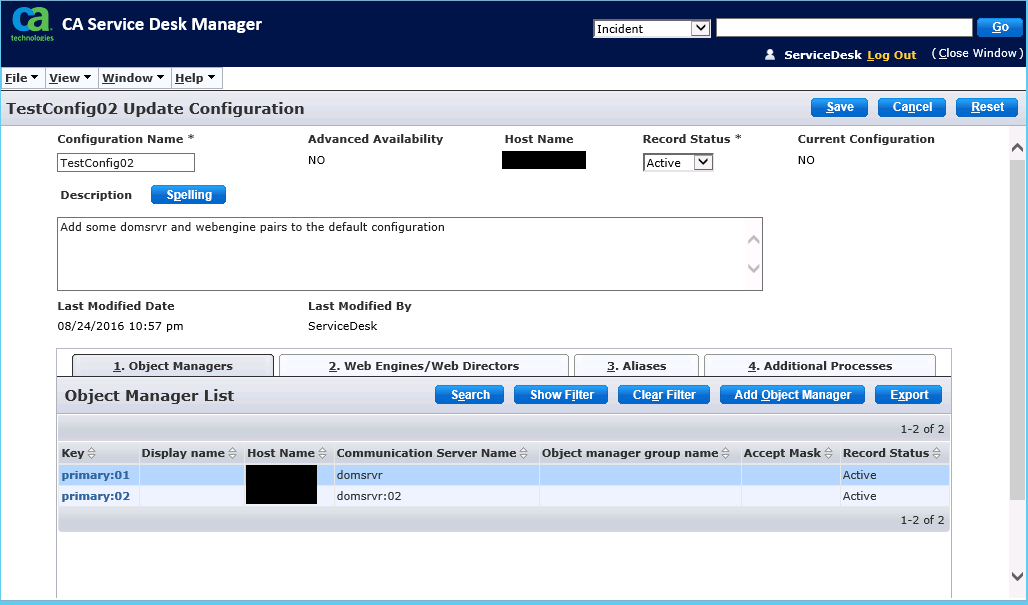The image size is (1028, 605).
Task: Open the primary:01 object manager link
Action: [x=96, y=475]
